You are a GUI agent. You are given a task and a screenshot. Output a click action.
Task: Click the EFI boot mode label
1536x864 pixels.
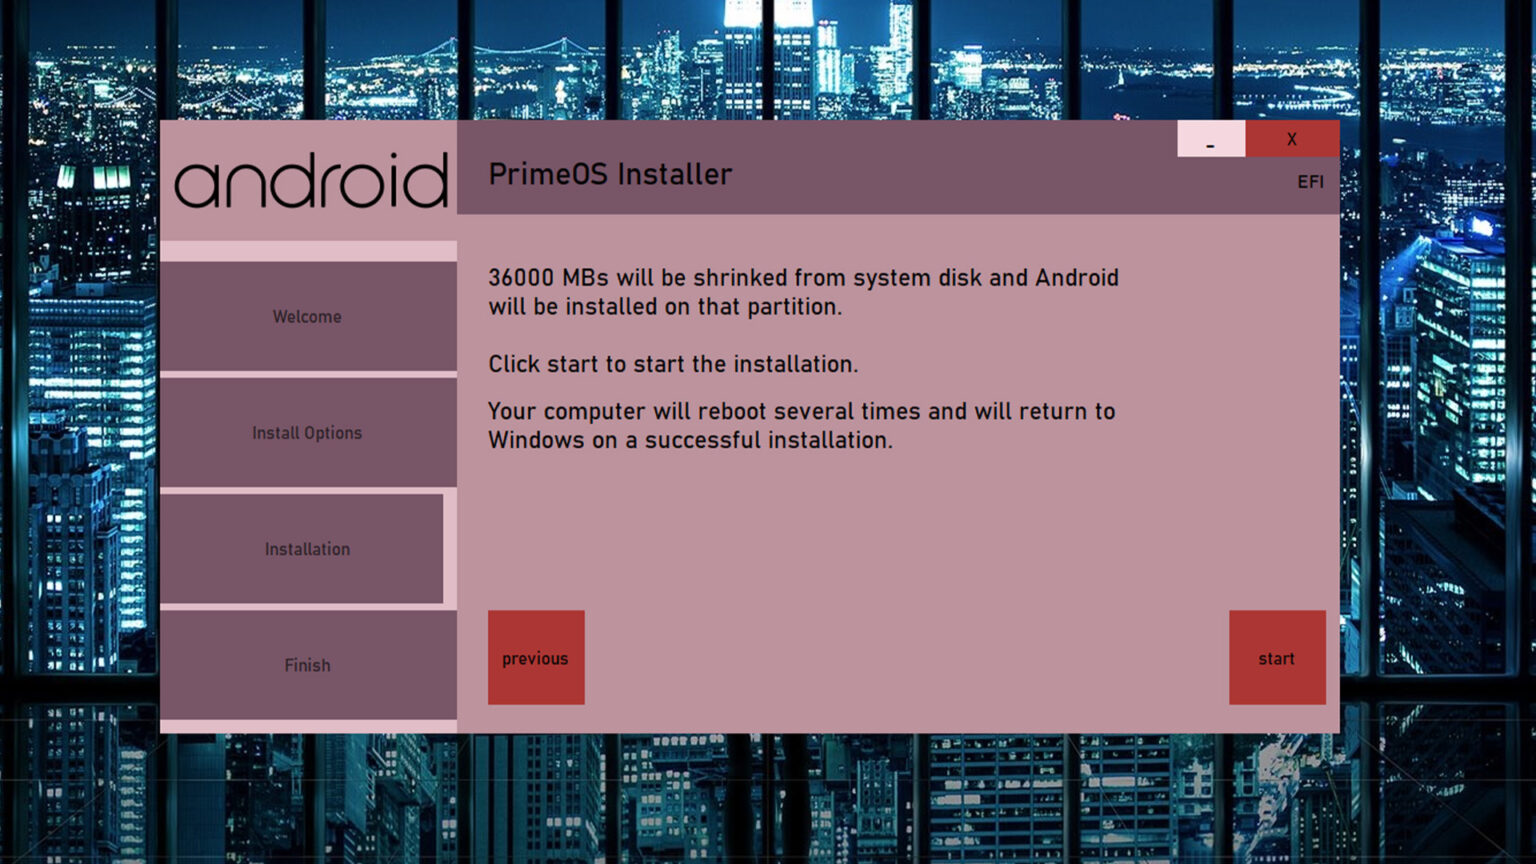tap(1309, 181)
